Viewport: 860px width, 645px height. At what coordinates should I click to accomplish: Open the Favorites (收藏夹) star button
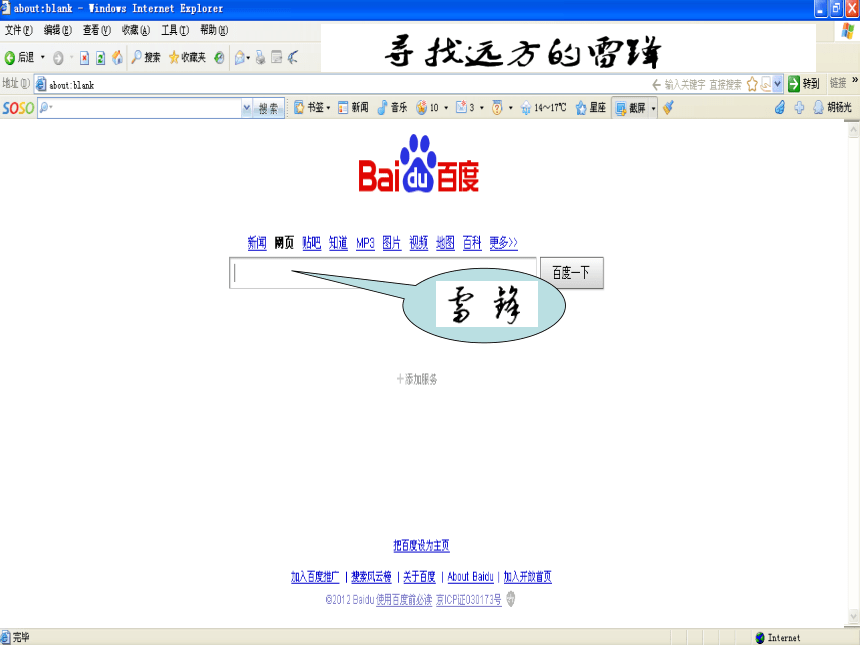point(187,57)
